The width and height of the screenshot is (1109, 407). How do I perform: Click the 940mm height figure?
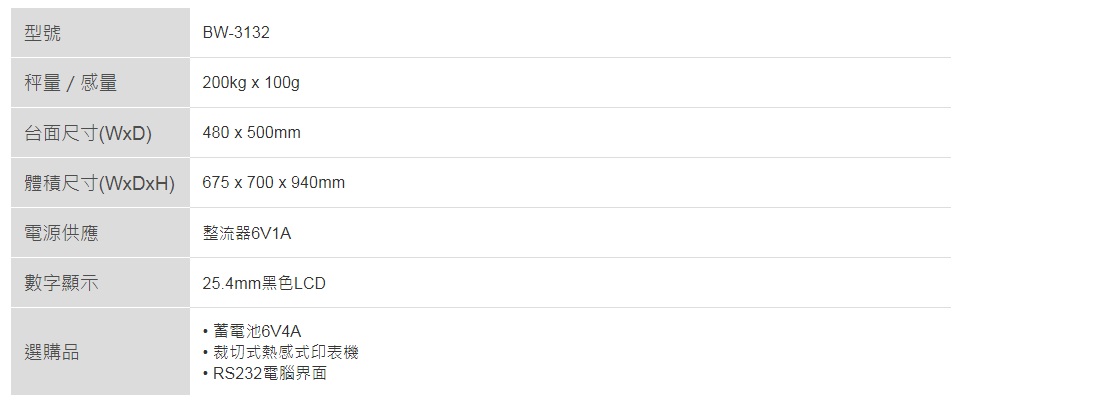pyautogui.click(x=320, y=183)
